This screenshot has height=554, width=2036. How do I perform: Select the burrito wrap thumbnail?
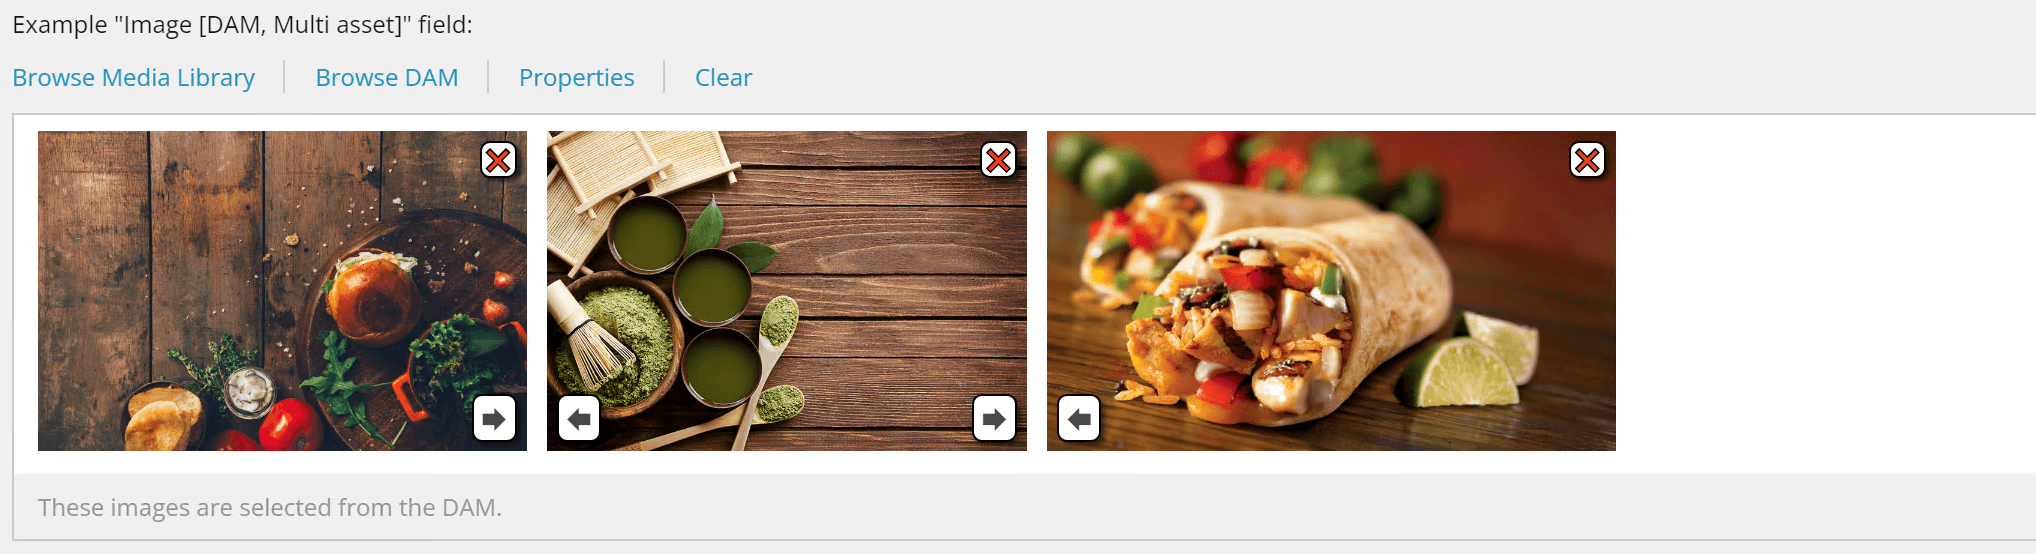[x=1331, y=291]
